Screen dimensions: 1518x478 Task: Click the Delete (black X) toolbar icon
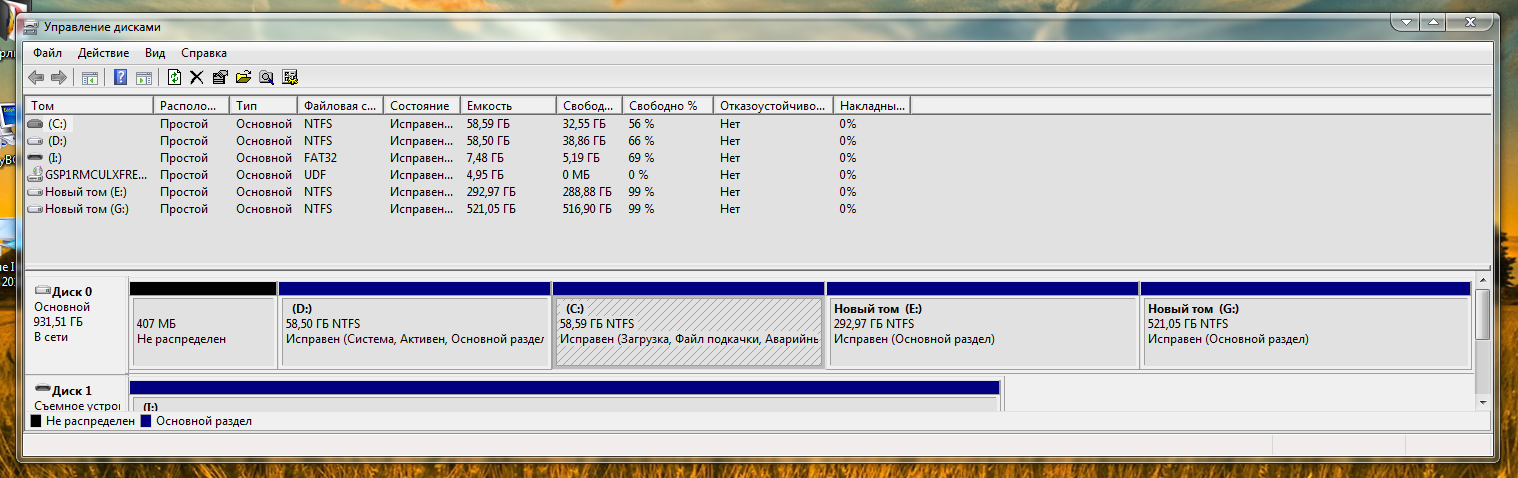pyautogui.click(x=196, y=77)
